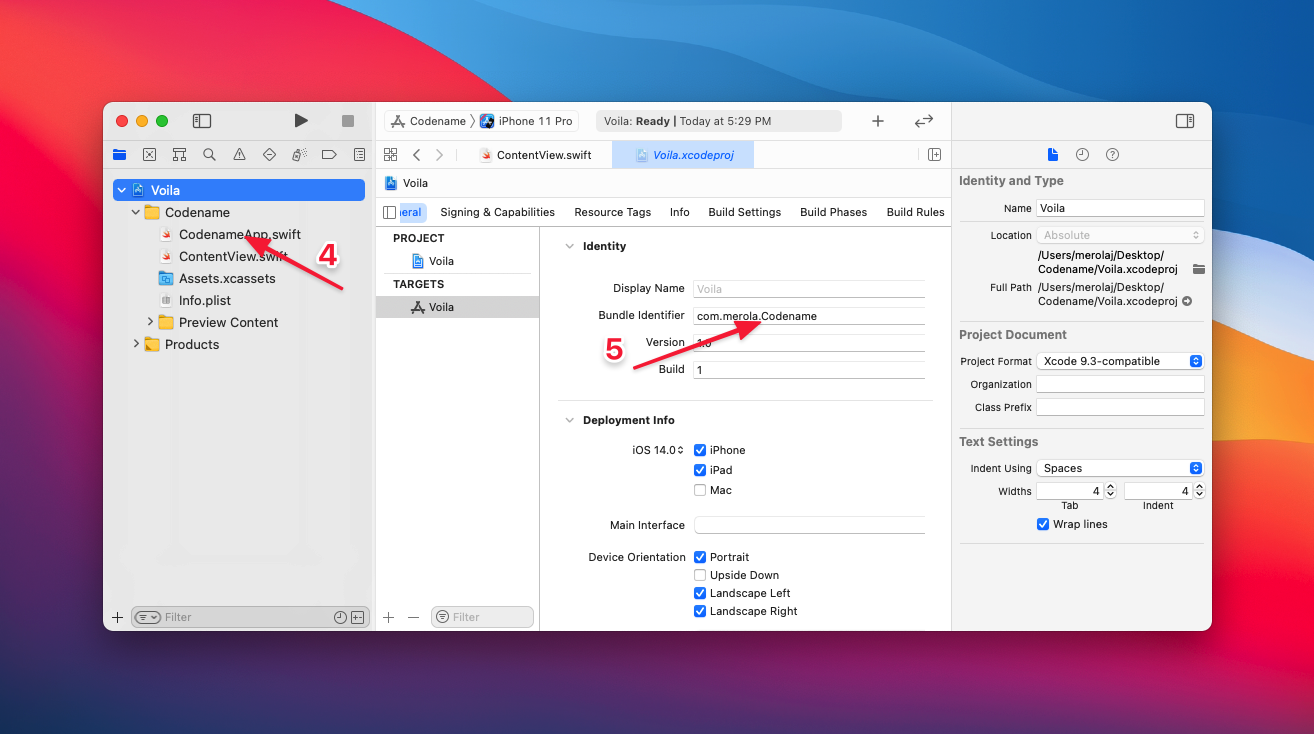Uncheck the iPad device checkbox
The height and width of the screenshot is (734, 1314).
(x=700, y=470)
